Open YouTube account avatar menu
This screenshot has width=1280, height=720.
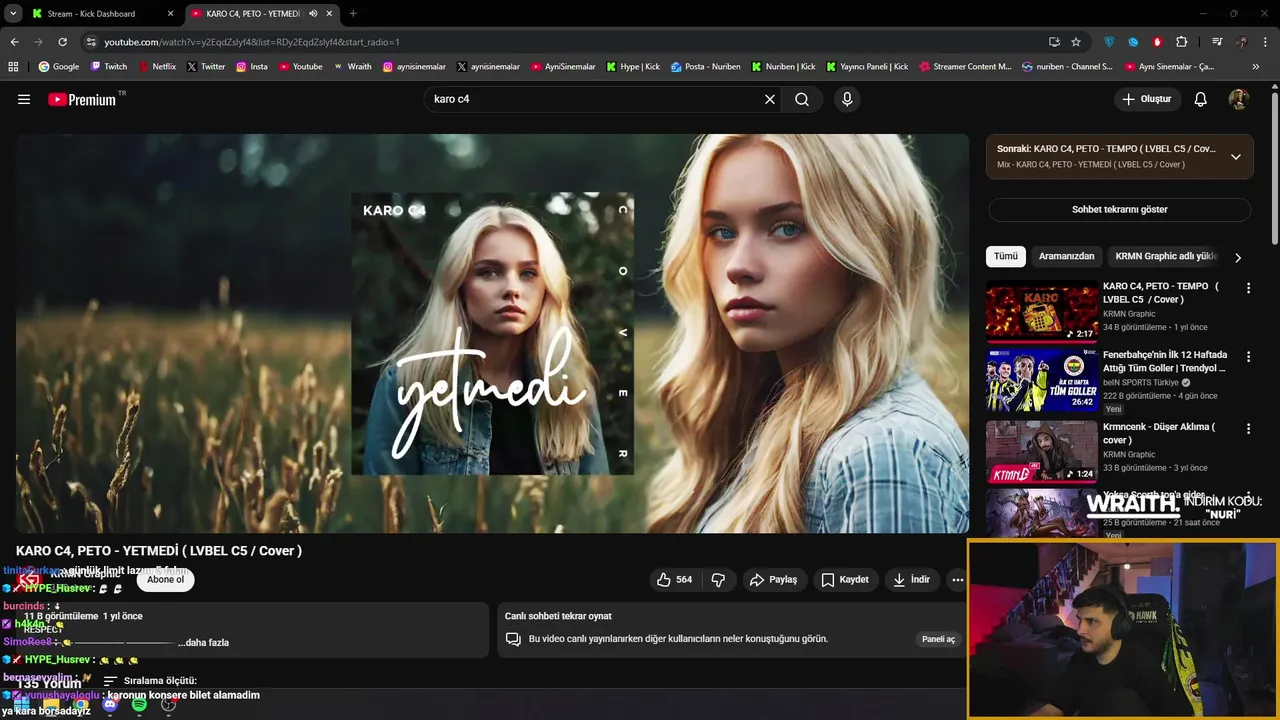point(1239,99)
